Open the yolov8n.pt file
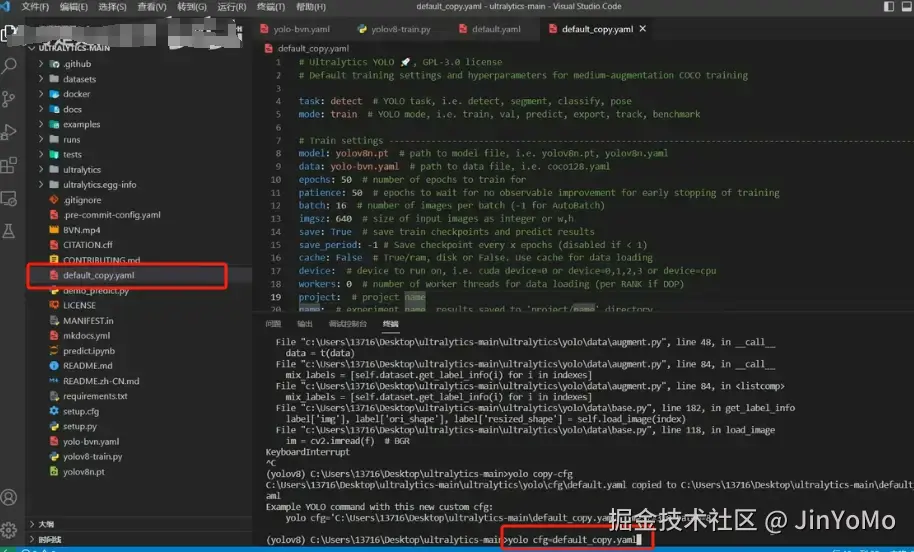The height and width of the screenshot is (552, 914). pos(84,472)
